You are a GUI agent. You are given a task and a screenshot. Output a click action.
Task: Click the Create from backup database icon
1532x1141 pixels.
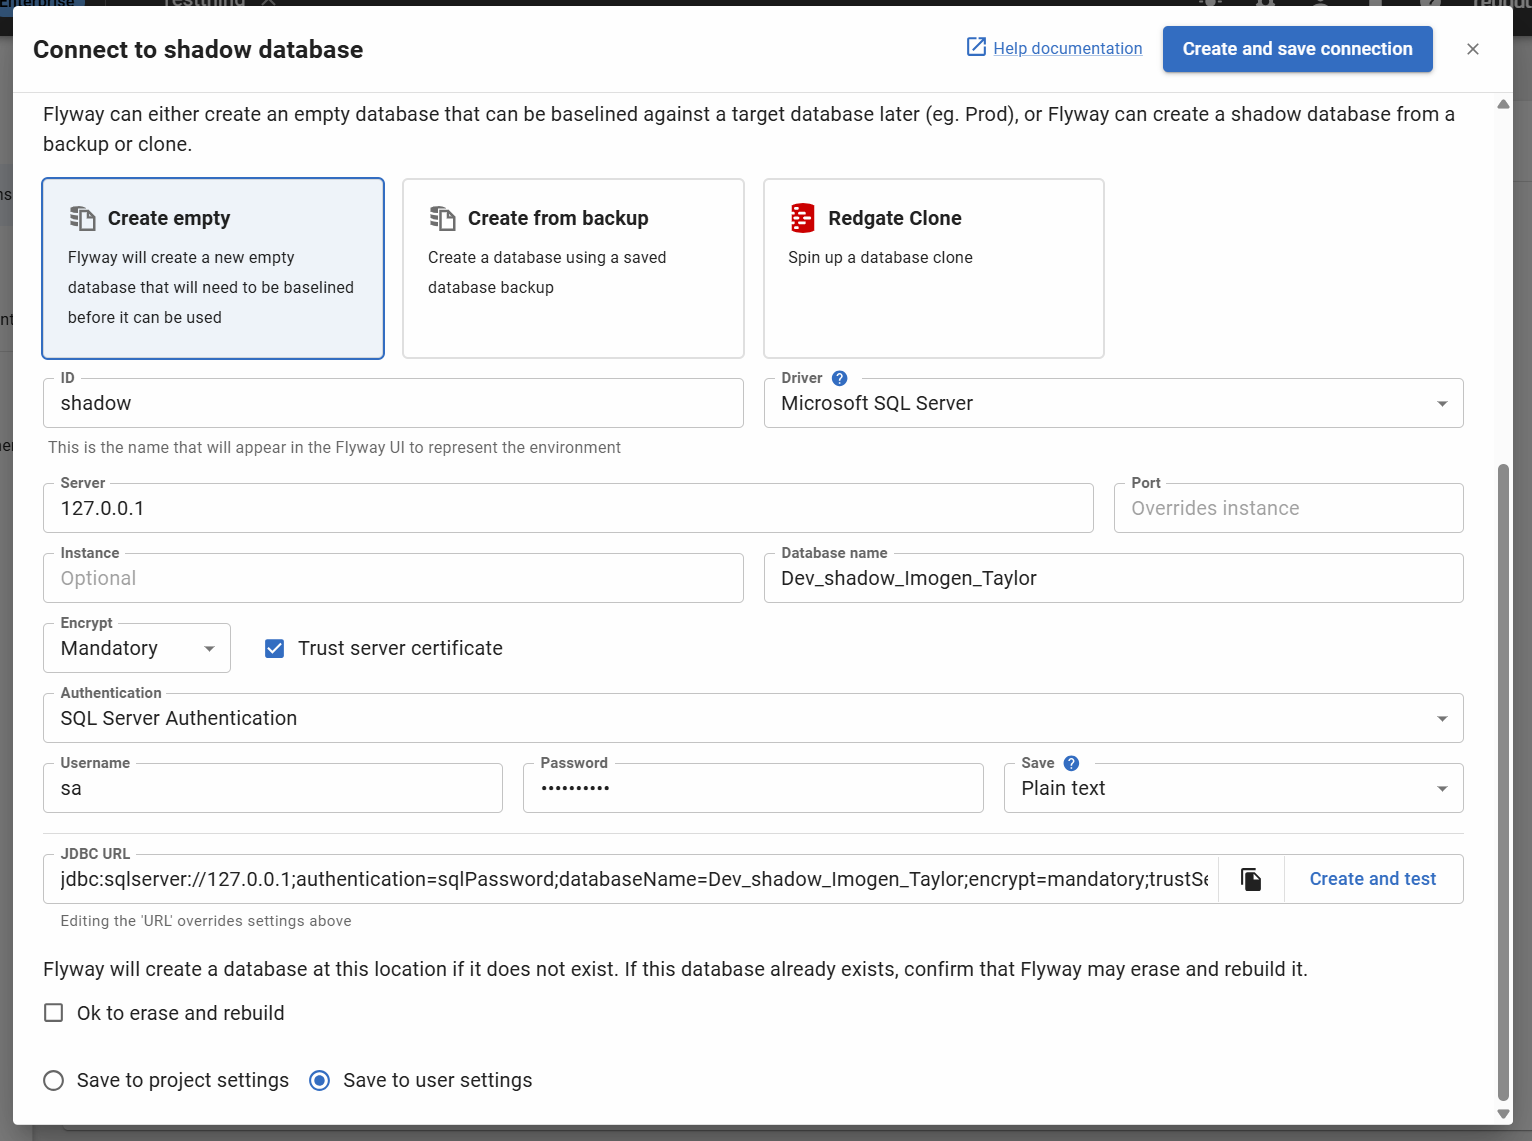pos(442,218)
